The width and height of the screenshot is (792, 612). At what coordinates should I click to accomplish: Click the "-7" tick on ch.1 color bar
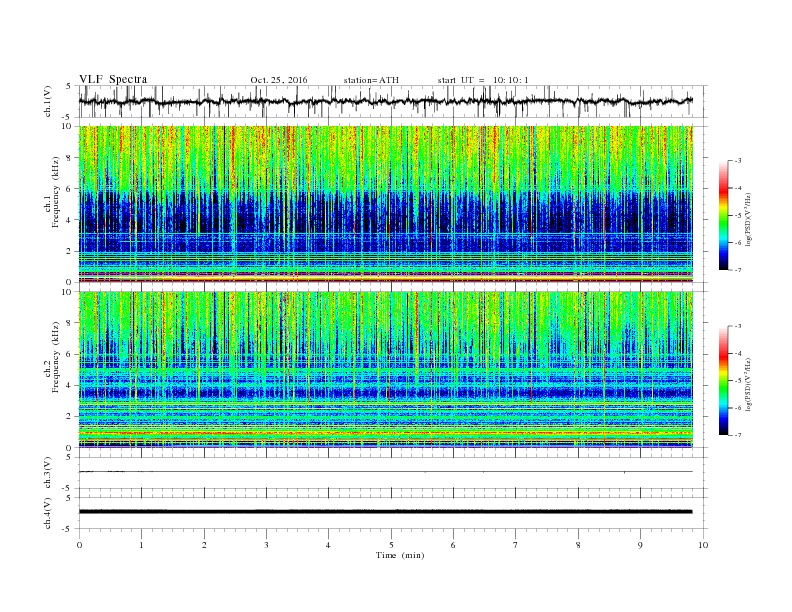pos(737,270)
